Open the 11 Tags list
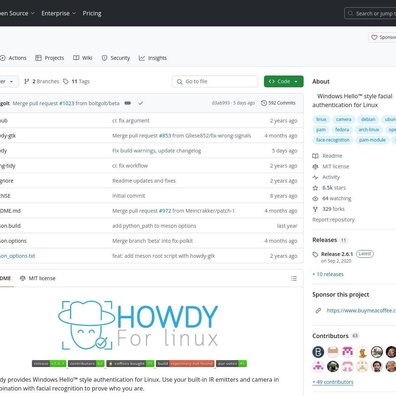Screen dimensions: 396x396 click(76, 81)
